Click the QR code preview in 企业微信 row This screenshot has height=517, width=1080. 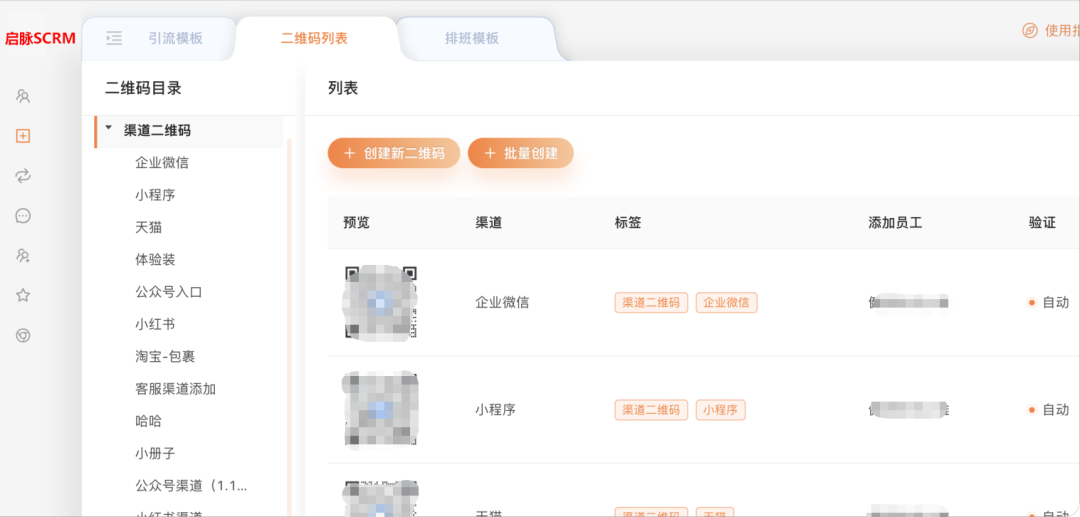pyautogui.click(x=380, y=302)
